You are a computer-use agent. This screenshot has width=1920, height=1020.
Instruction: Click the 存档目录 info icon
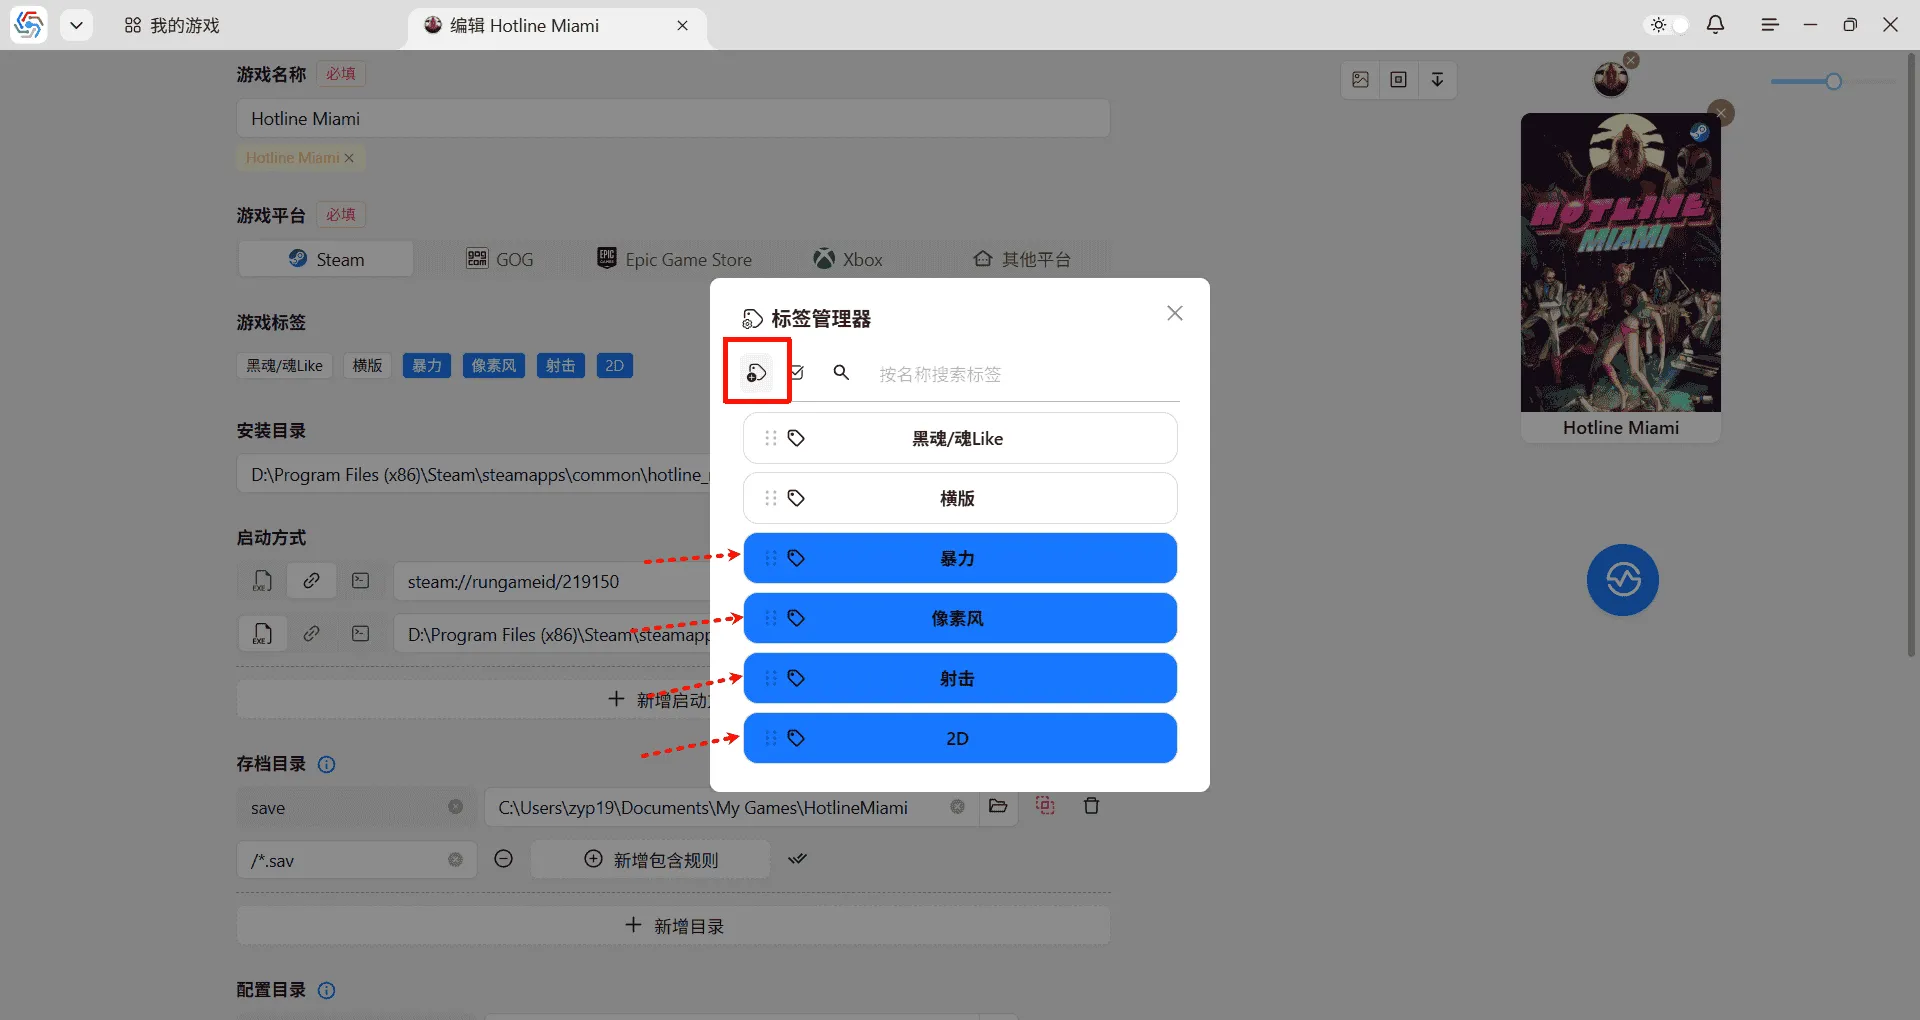click(326, 764)
